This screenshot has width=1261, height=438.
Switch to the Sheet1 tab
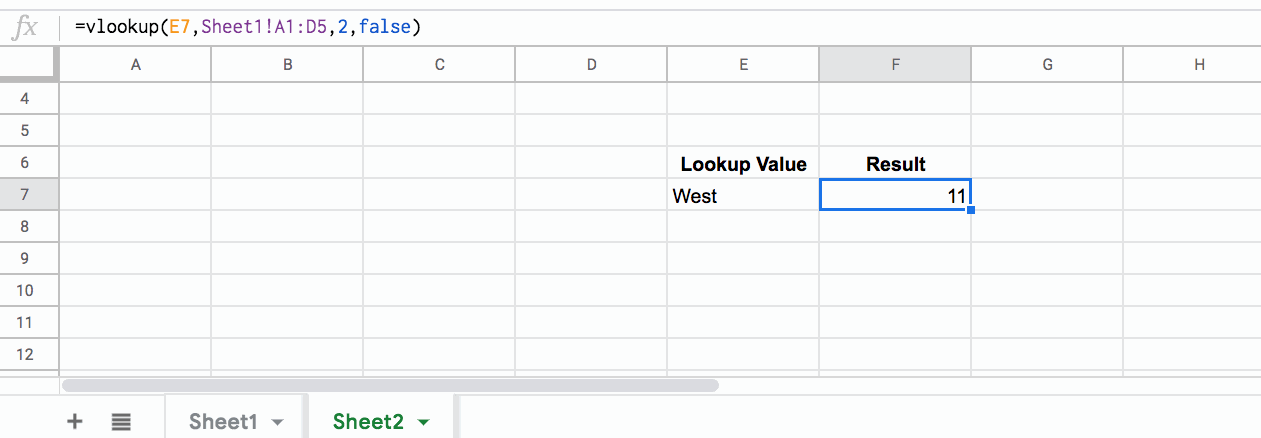pyautogui.click(x=223, y=421)
